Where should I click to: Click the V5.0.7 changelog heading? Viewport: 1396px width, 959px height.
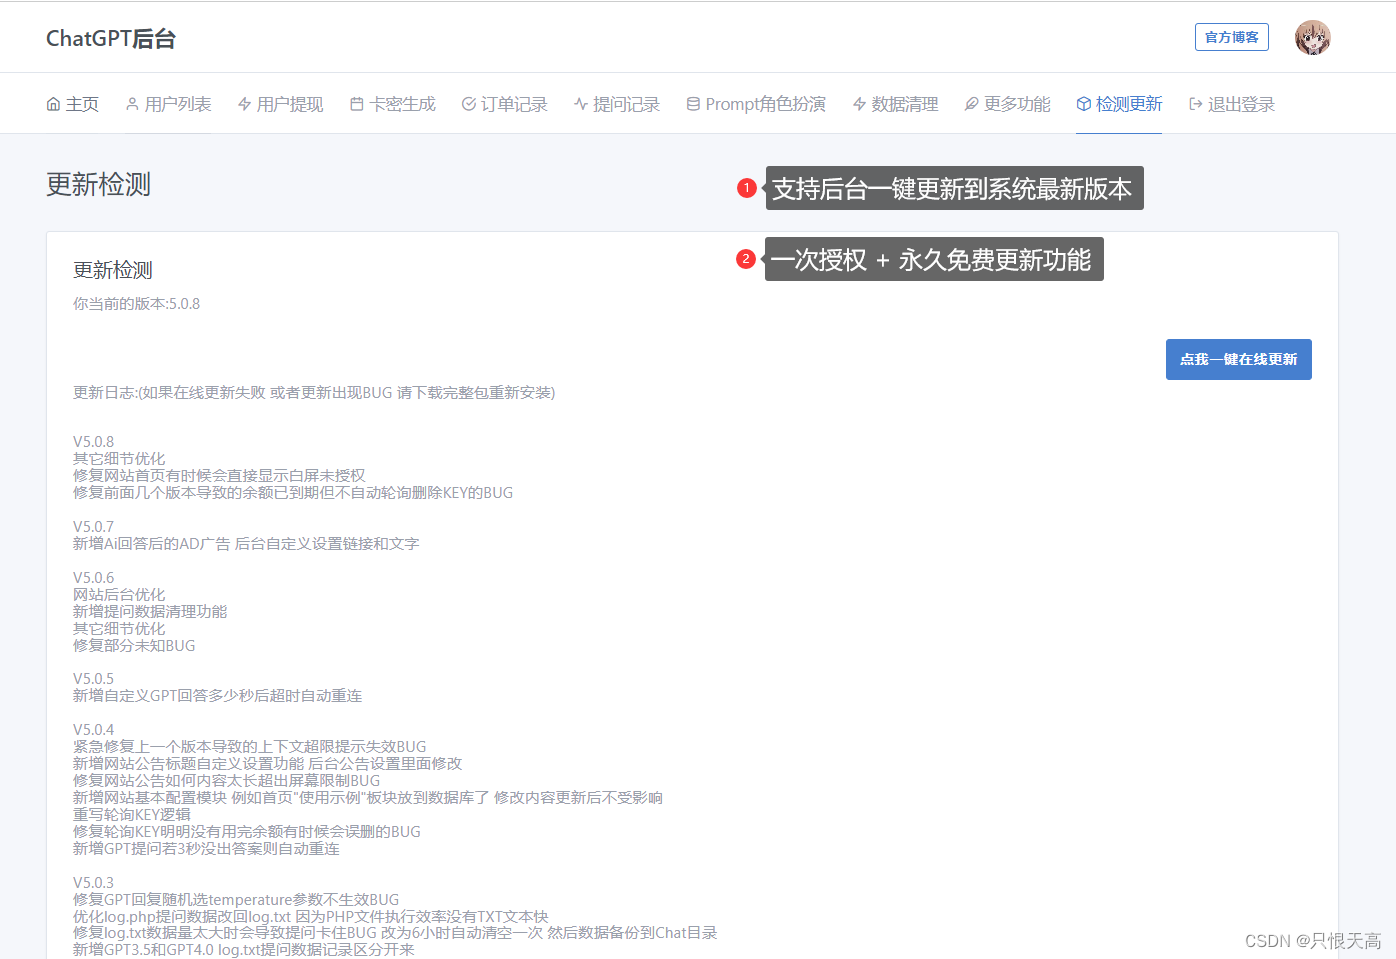point(94,527)
